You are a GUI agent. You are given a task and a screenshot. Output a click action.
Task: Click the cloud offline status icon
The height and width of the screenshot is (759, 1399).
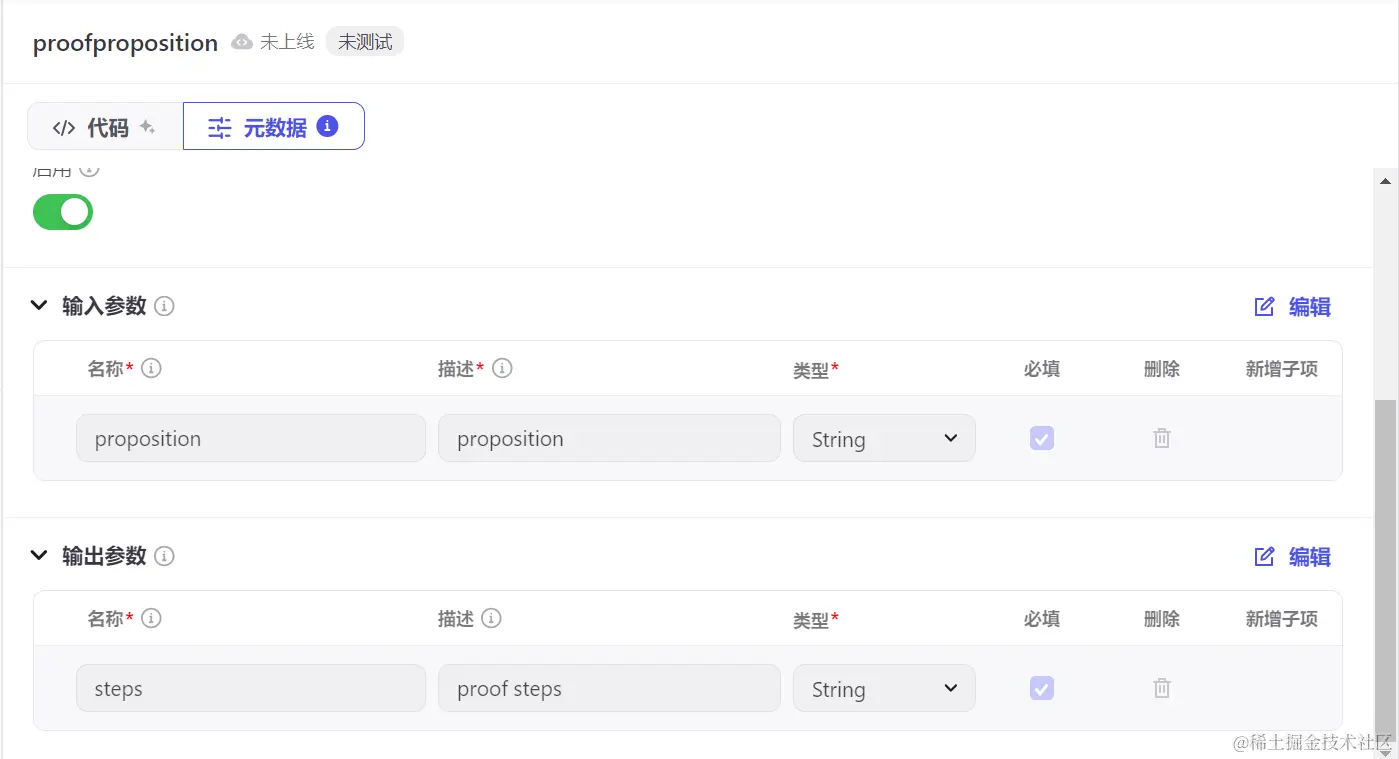[x=242, y=42]
